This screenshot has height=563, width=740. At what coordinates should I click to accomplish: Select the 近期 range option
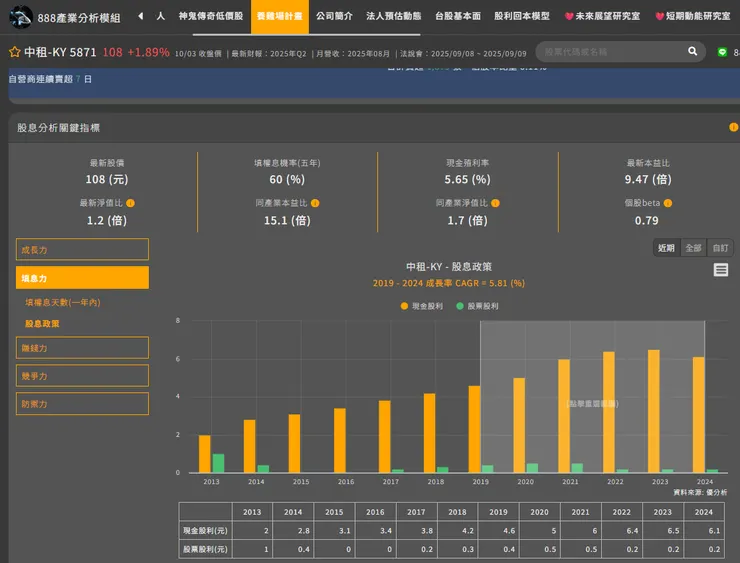point(666,248)
